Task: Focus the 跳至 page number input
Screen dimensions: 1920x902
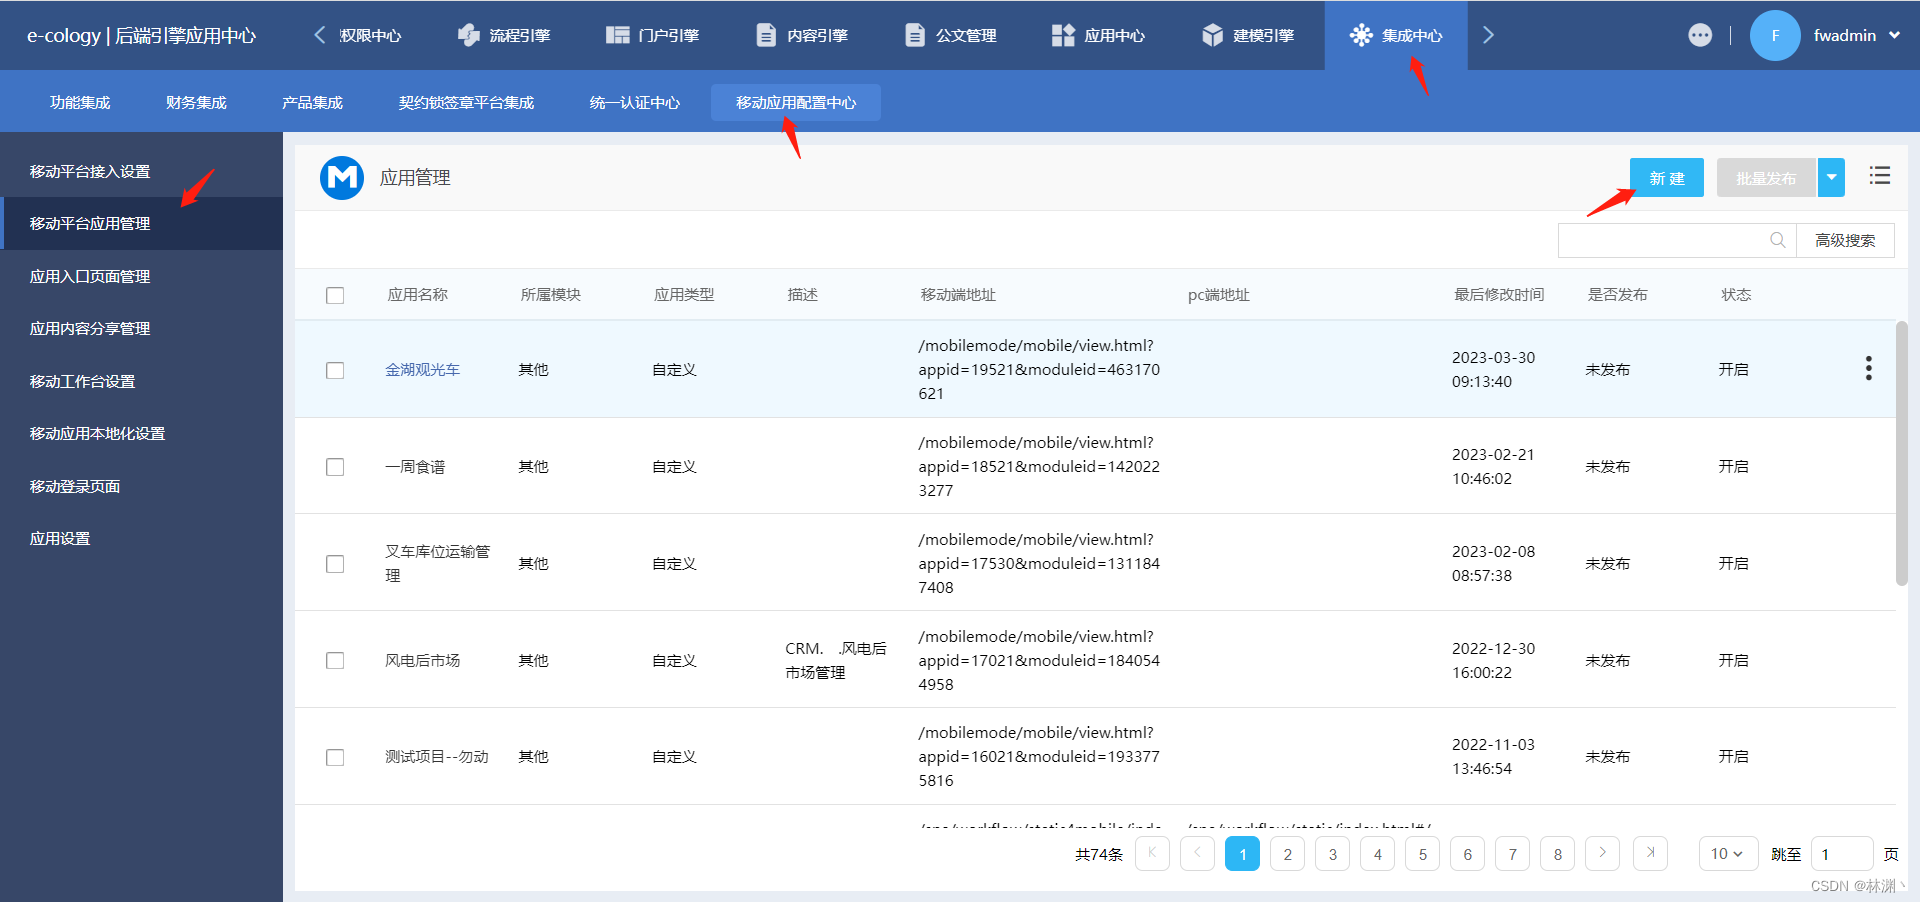Action: tap(1842, 854)
